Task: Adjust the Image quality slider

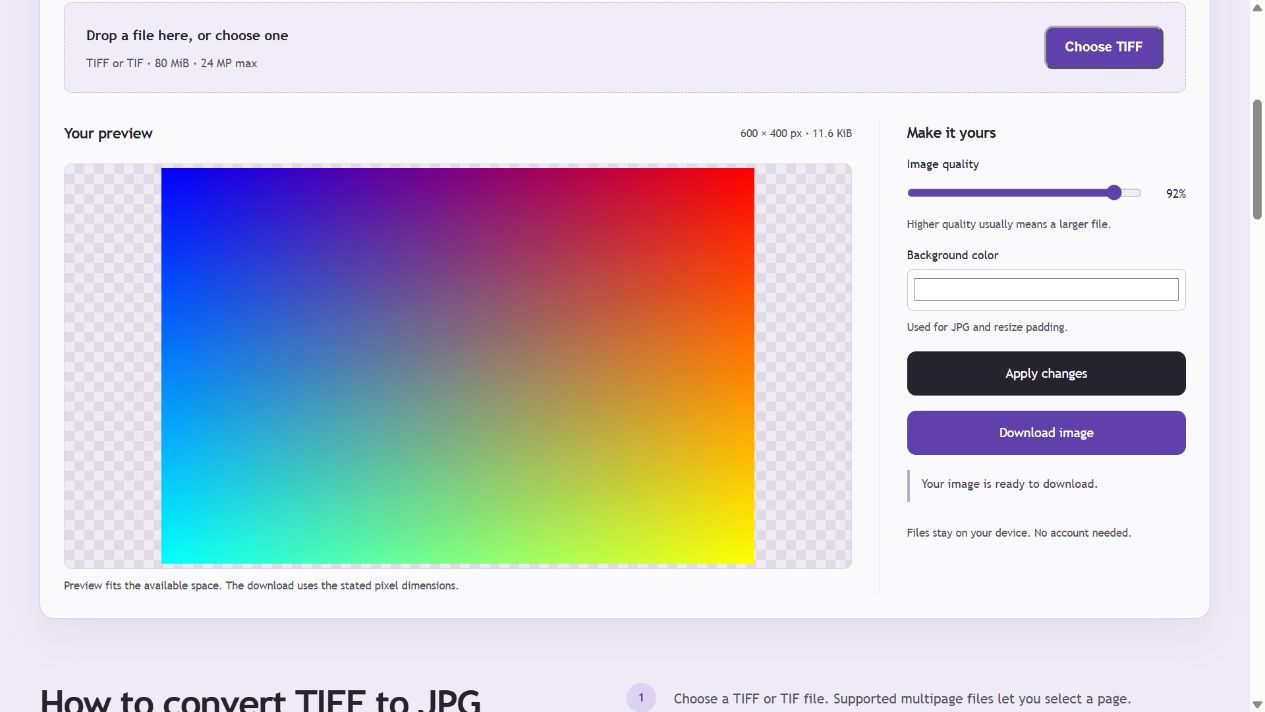Action: point(1024,193)
